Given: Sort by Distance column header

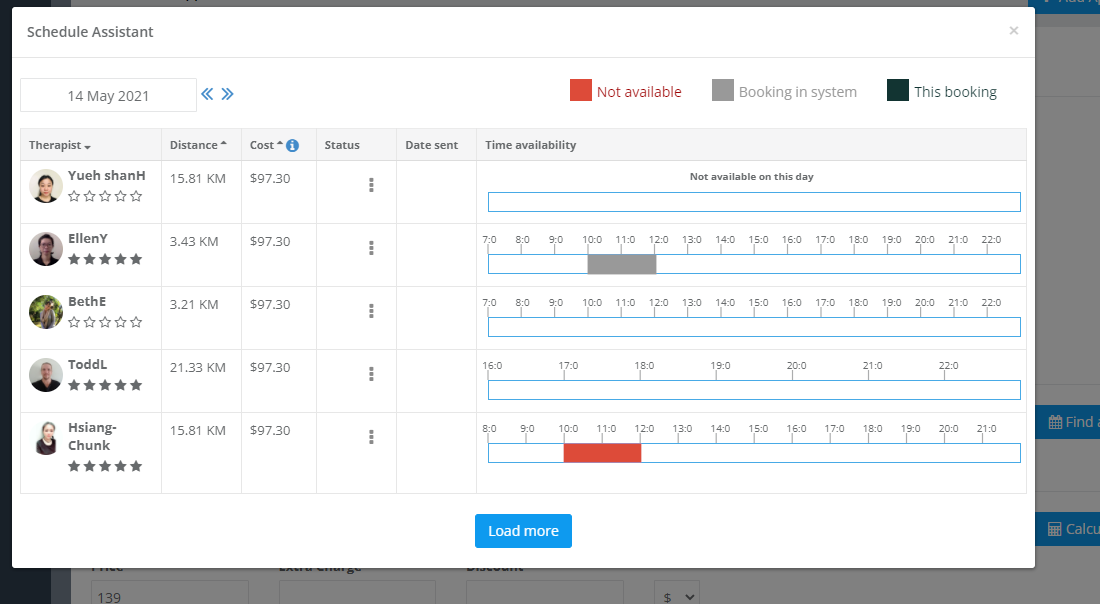Looking at the screenshot, I should (198, 145).
